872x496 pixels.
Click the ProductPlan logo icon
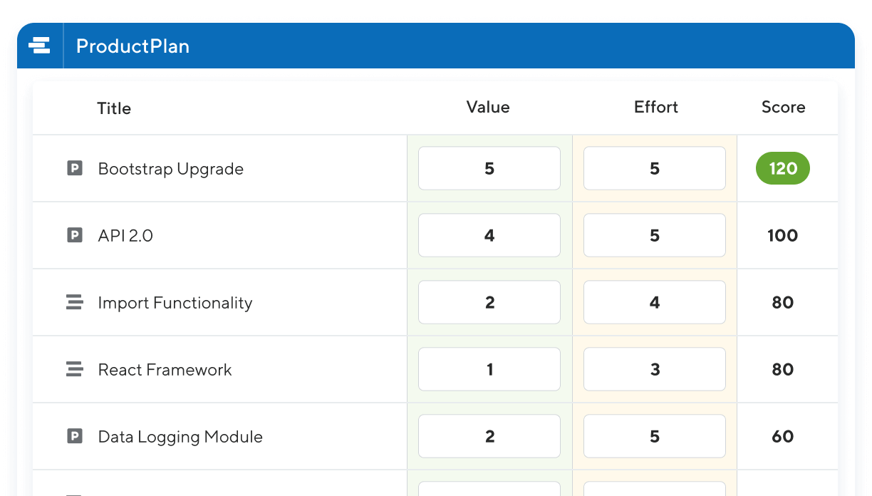click(x=39, y=46)
